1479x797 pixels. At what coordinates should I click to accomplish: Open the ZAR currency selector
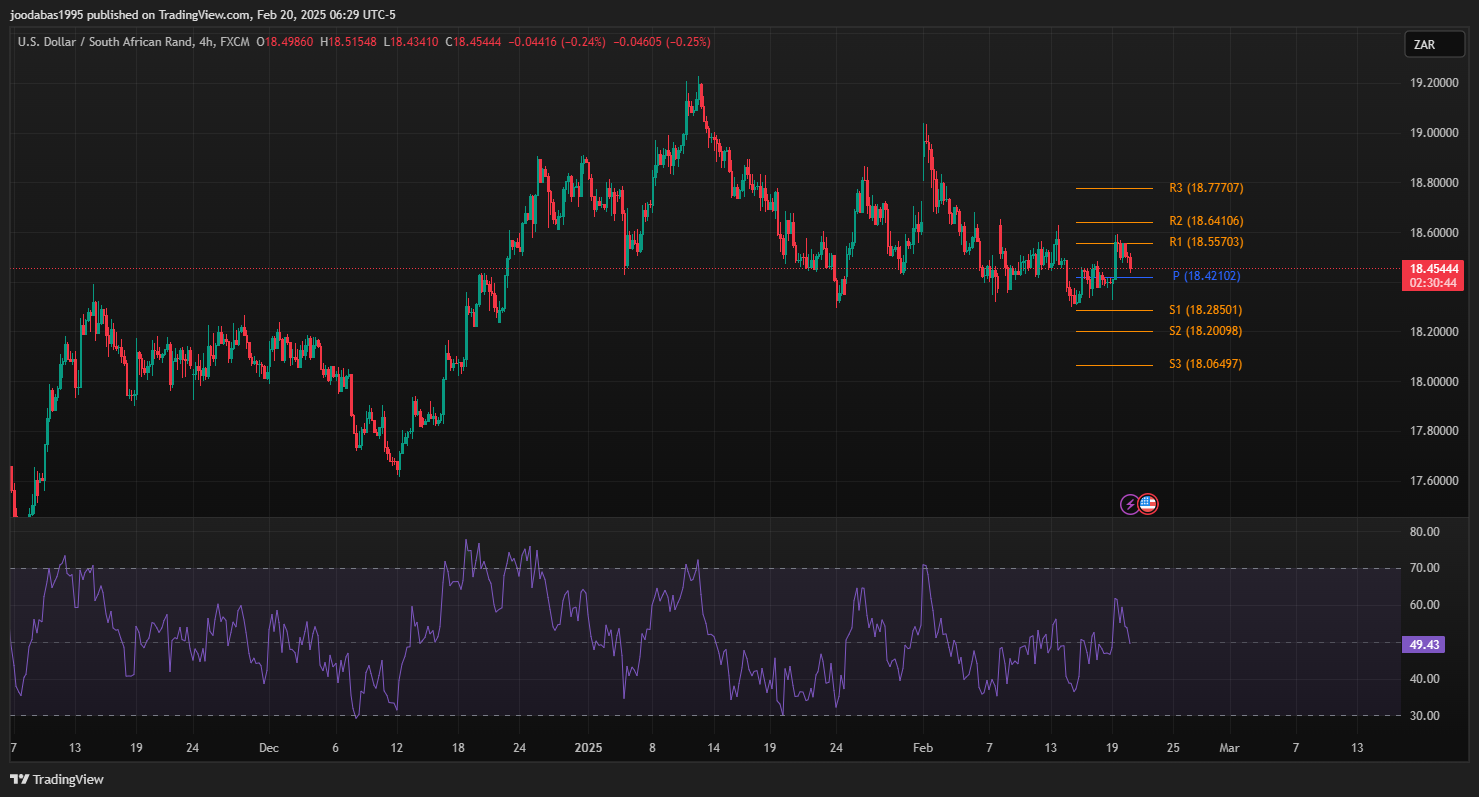pyautogui.click(x=1434, y=45)
